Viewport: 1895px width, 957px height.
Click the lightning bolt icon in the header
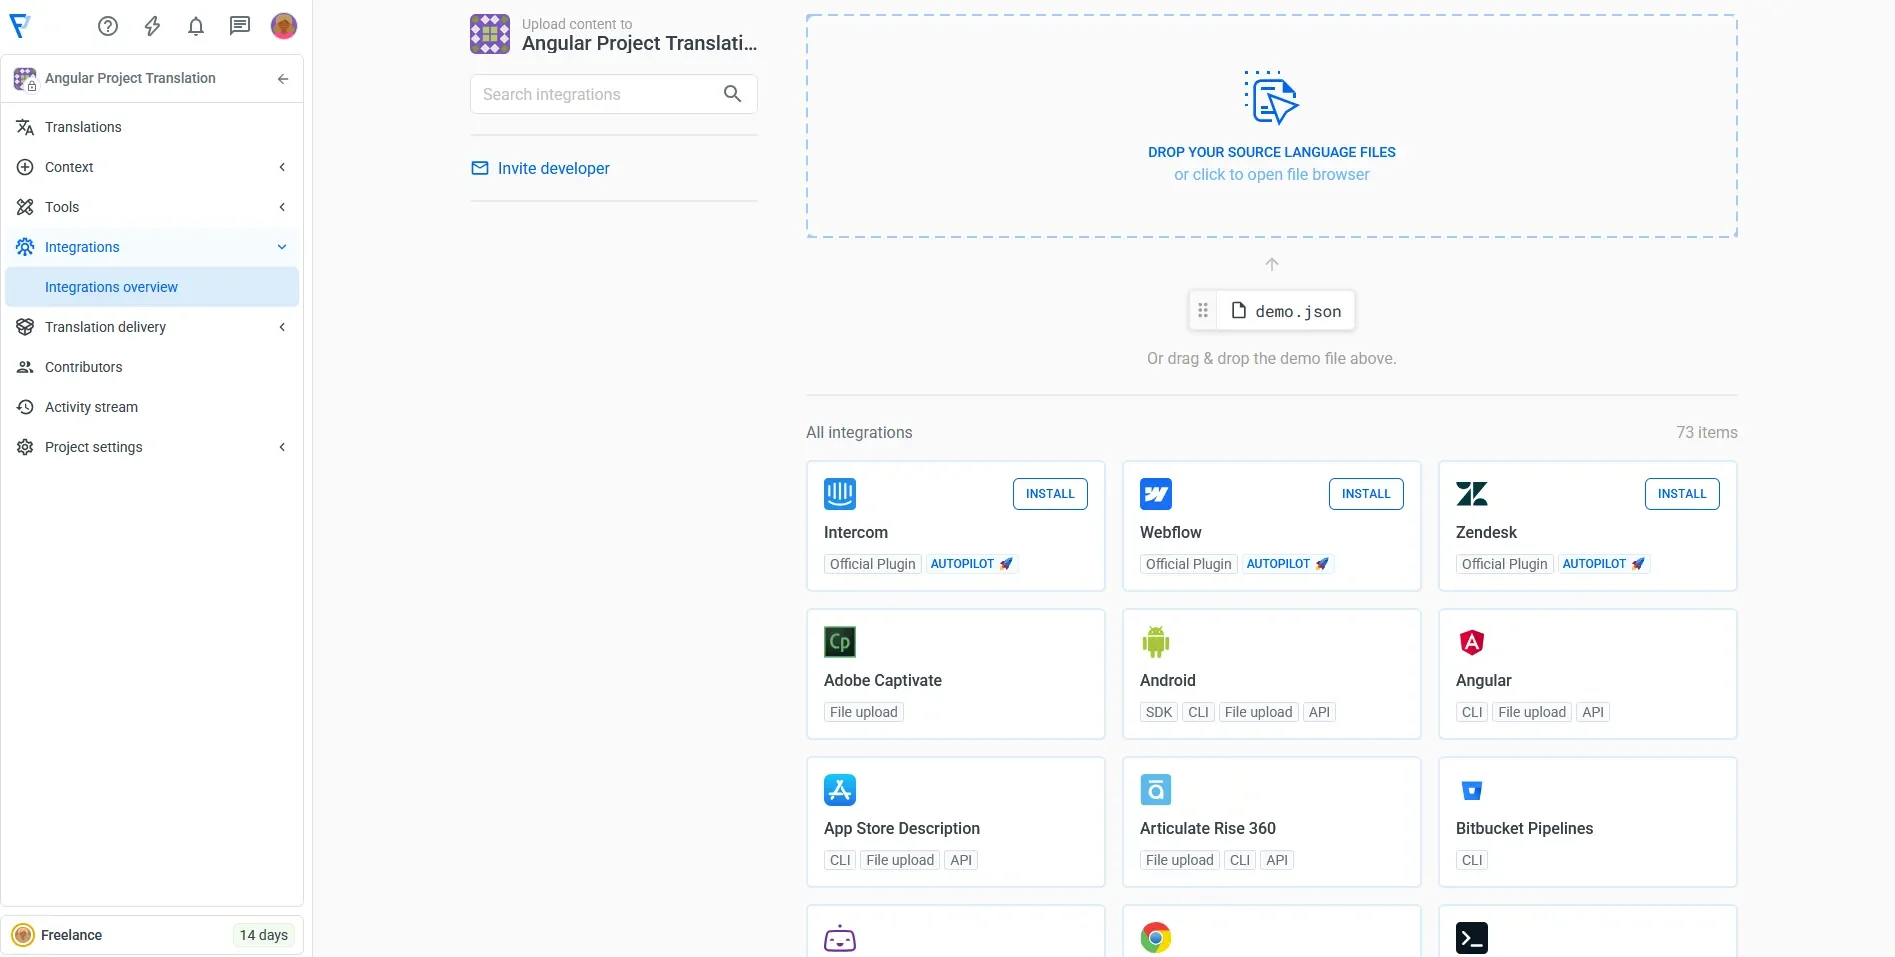(152, 26)
